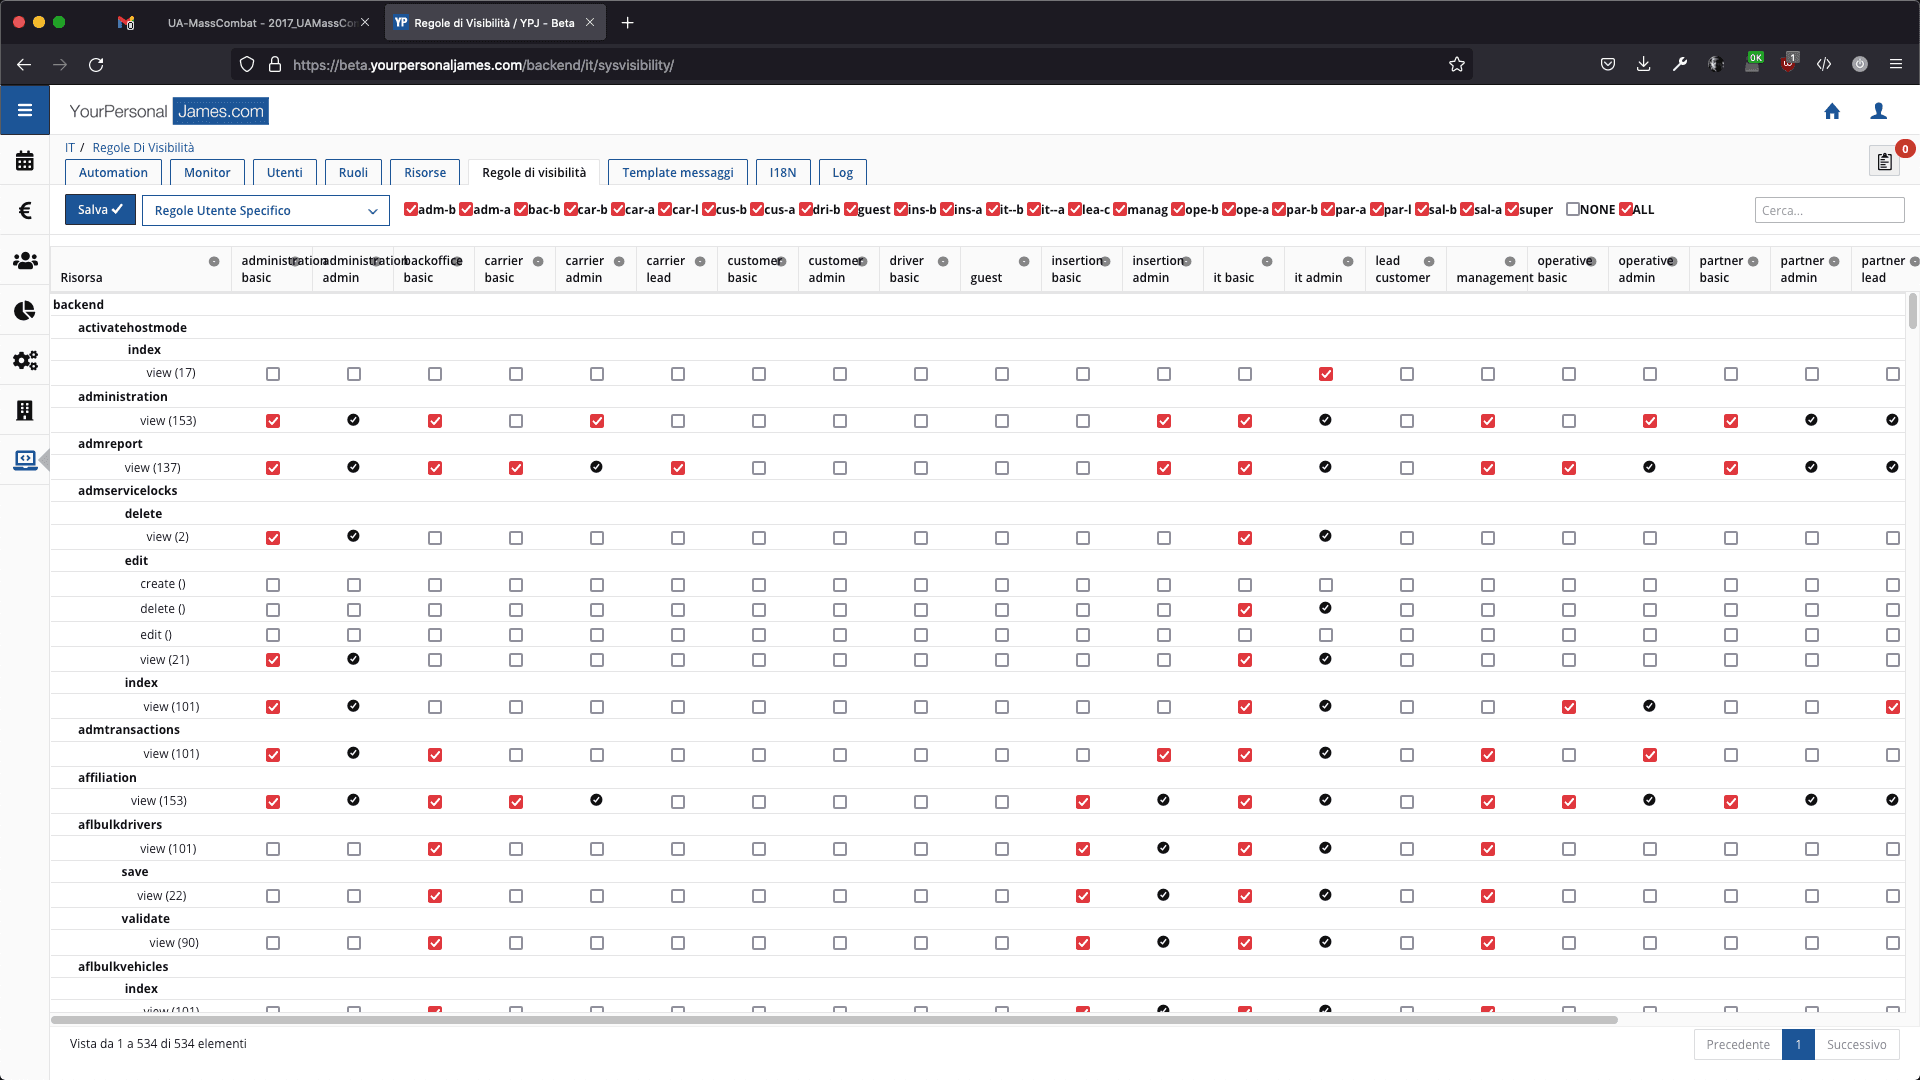Open the clipboard notifications icon

tap(1885, 161)
